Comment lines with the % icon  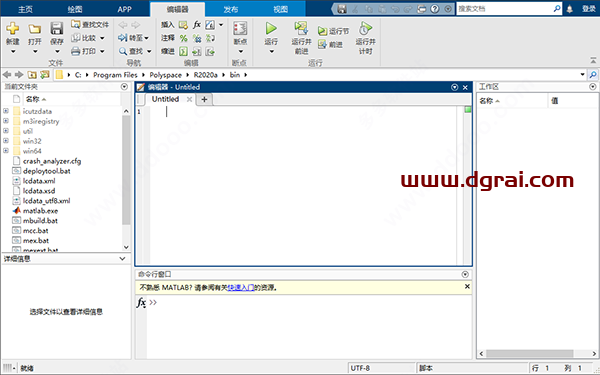point(183,38)
